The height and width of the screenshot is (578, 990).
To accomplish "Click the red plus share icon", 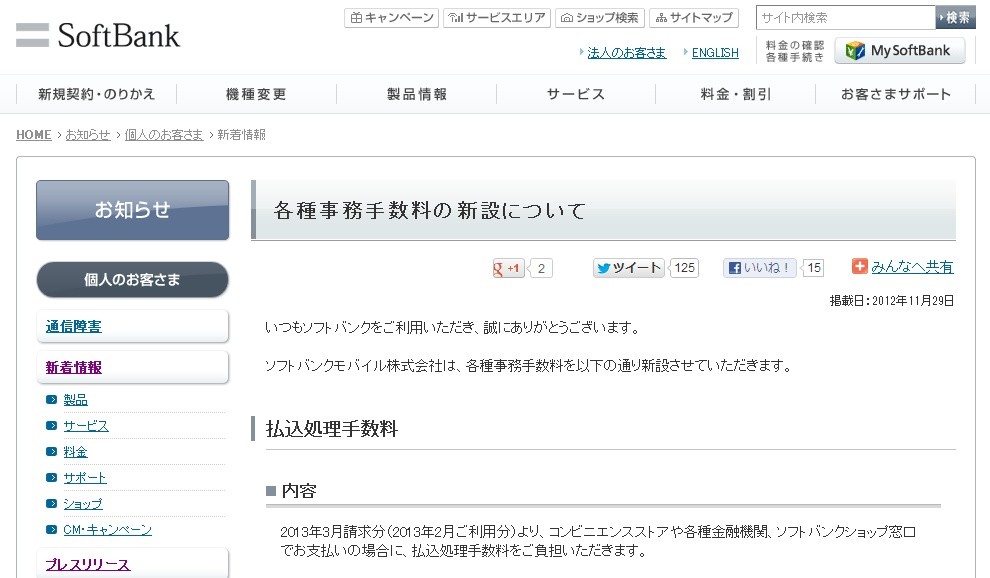I will point(859,267).
